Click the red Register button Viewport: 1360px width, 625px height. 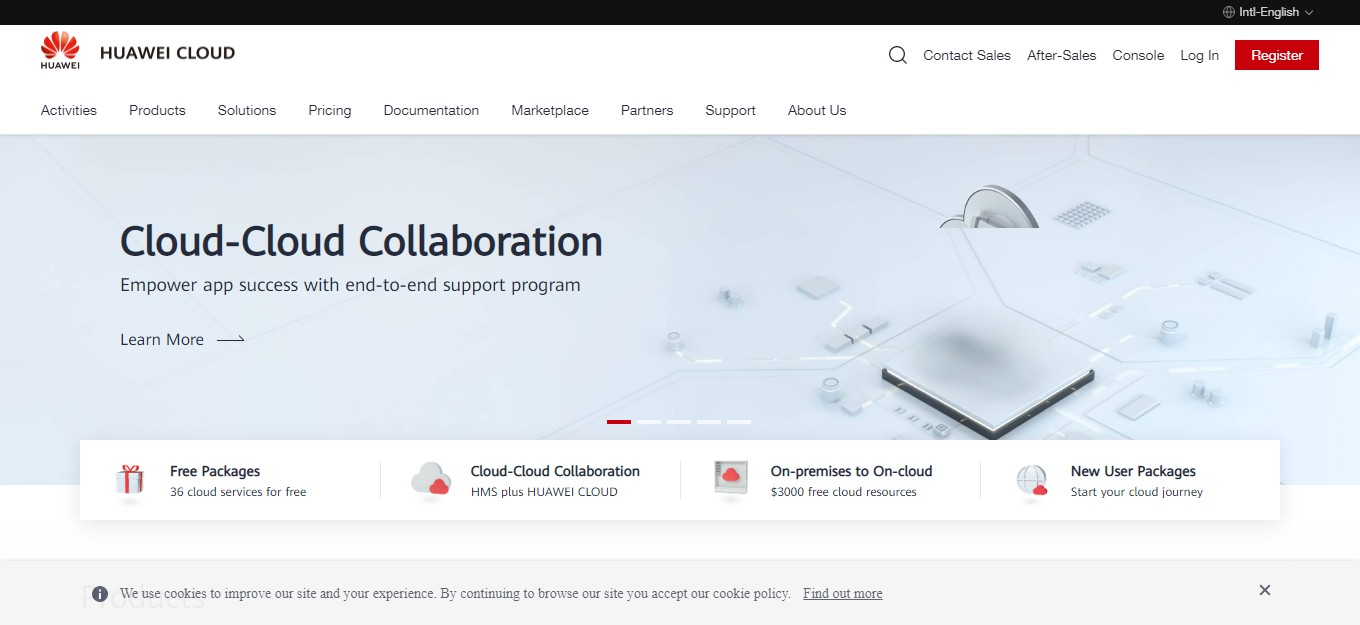pyautogui.click(x=1277, y=55)
